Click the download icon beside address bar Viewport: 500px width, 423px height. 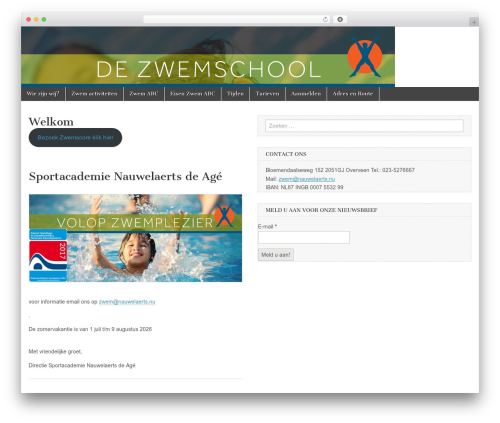pyautogui.click(x=340, y=19)
